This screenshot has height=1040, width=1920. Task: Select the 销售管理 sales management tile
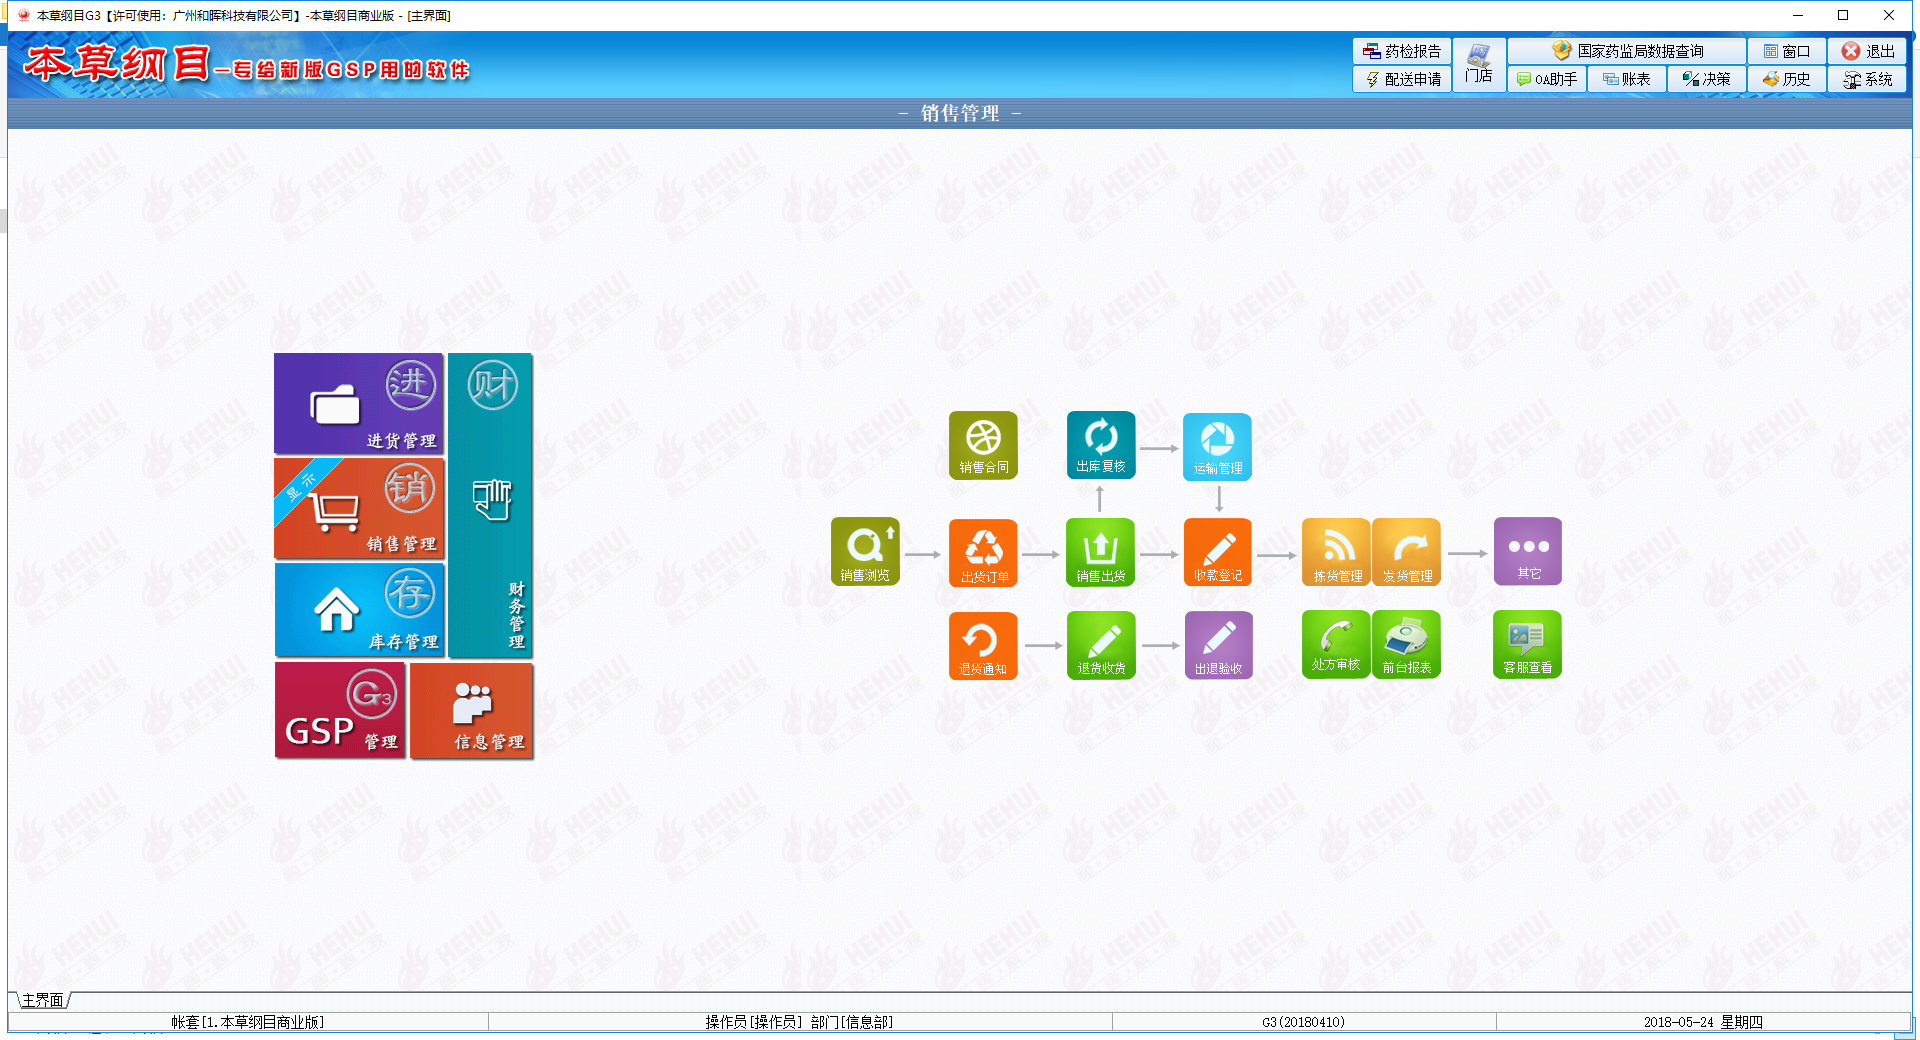359,508
